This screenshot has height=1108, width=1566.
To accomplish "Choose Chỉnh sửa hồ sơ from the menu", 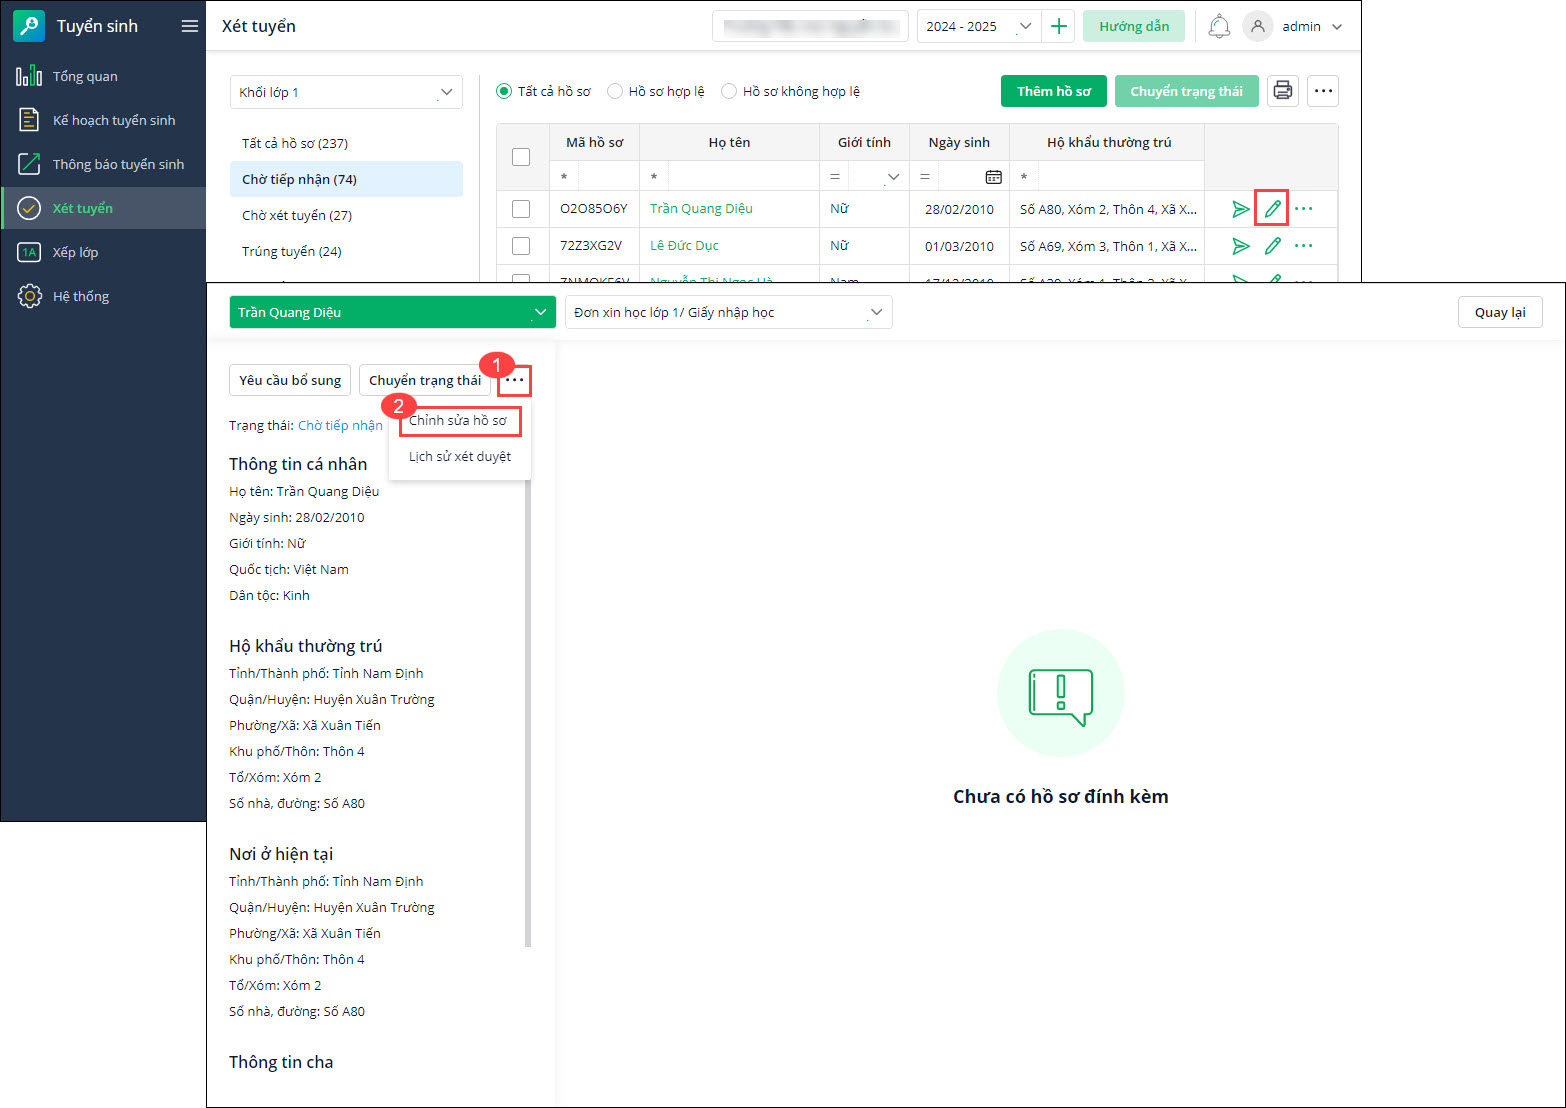I will [458, 420].
